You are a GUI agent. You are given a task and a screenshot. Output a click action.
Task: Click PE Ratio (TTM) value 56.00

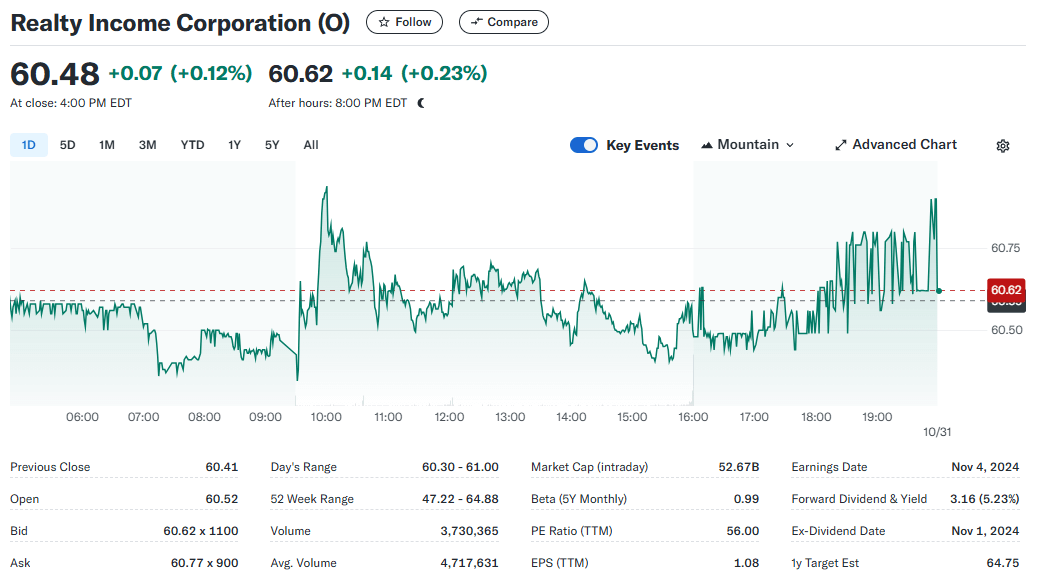pyautogui.click(x=742, y=531)
